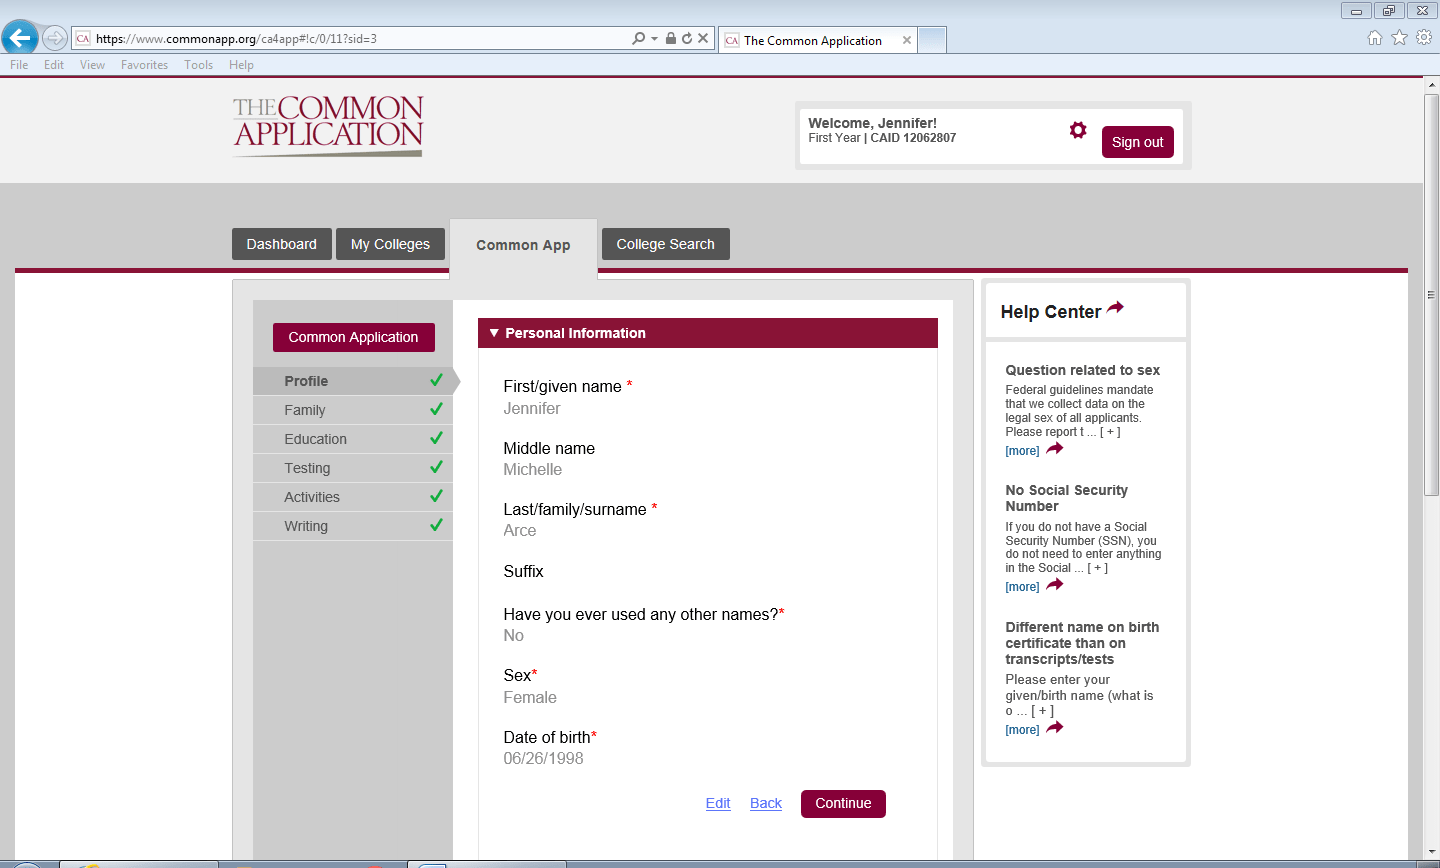The width and height of the screenshot is (1440, 868).
Task: Click the search magnifier in address bar
Action: click(x=639, y=38)
